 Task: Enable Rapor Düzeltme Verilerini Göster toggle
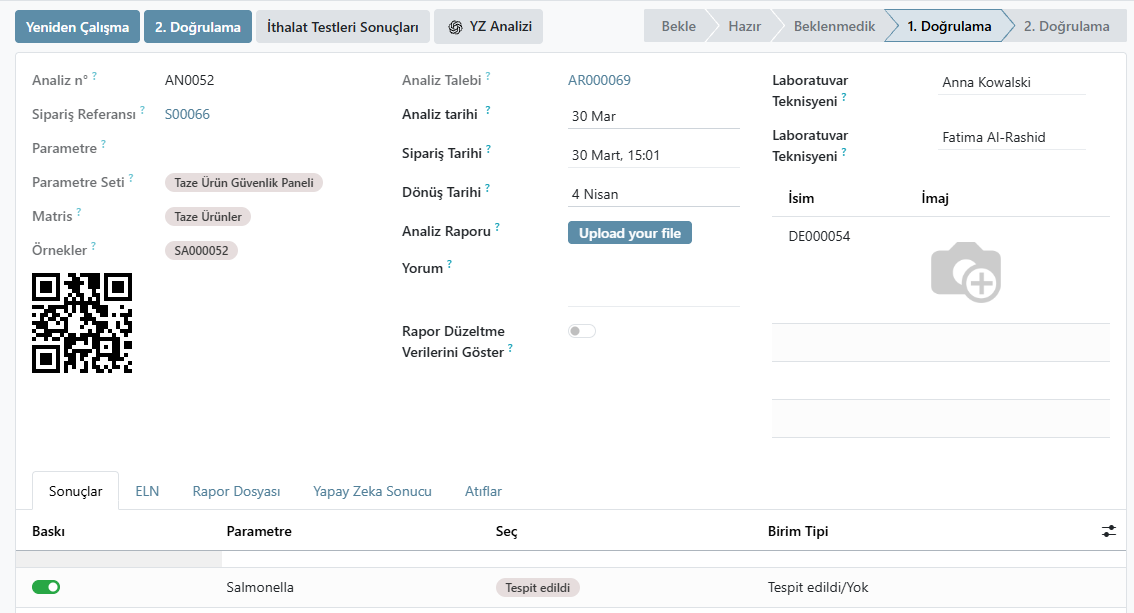pos(581,331)
